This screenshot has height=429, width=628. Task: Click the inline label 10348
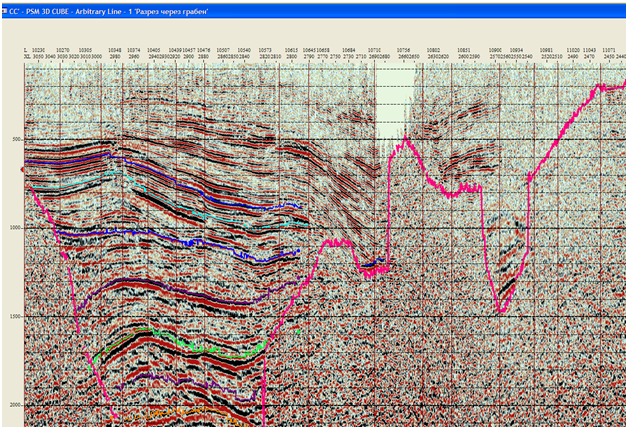coord(115,50)
